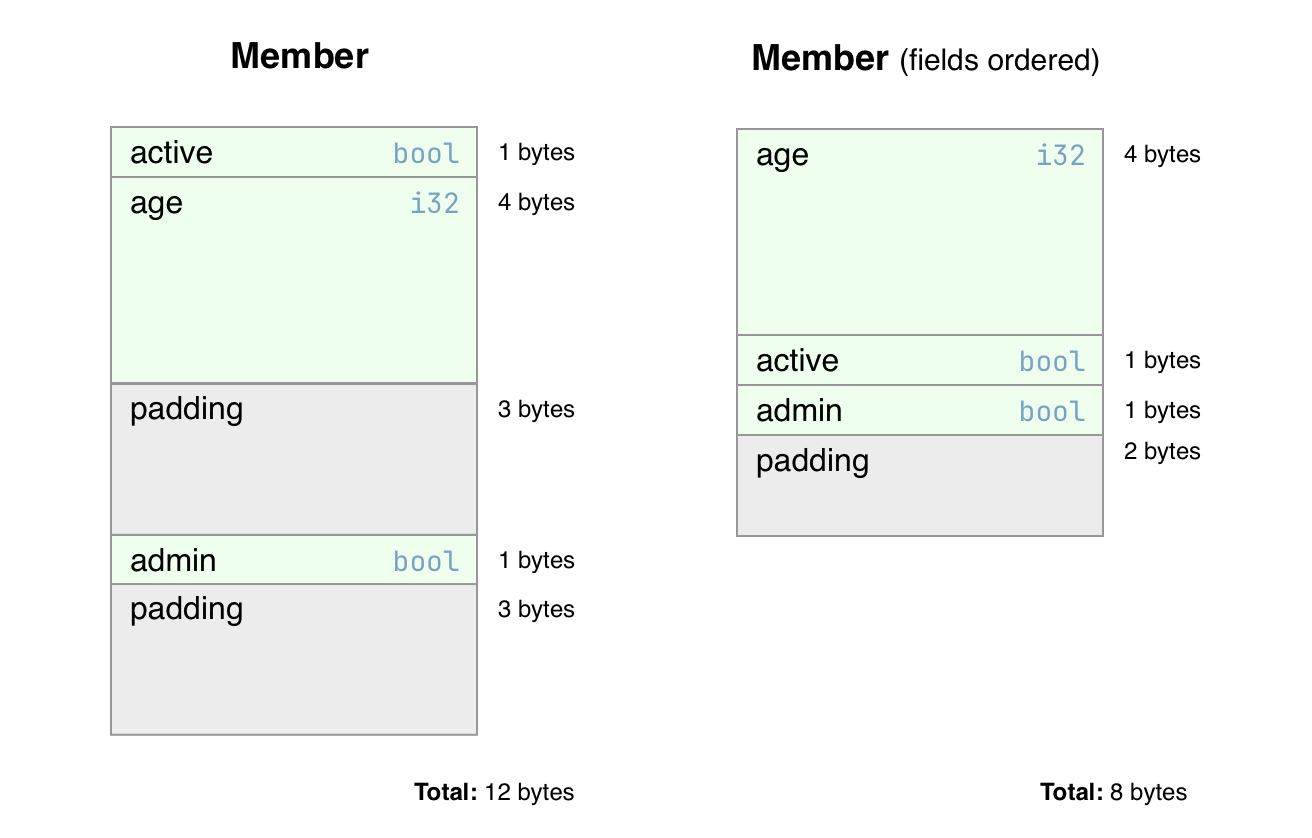Click the age block in the ordered struct

click(x=919, y=233)
